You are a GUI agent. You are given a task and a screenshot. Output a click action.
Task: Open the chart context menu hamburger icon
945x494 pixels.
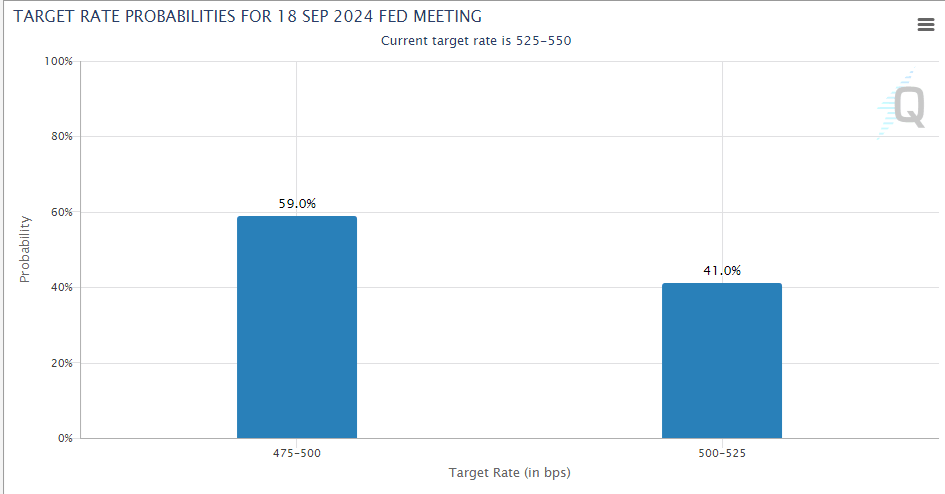pyautogui.click(x=925, y=25)
